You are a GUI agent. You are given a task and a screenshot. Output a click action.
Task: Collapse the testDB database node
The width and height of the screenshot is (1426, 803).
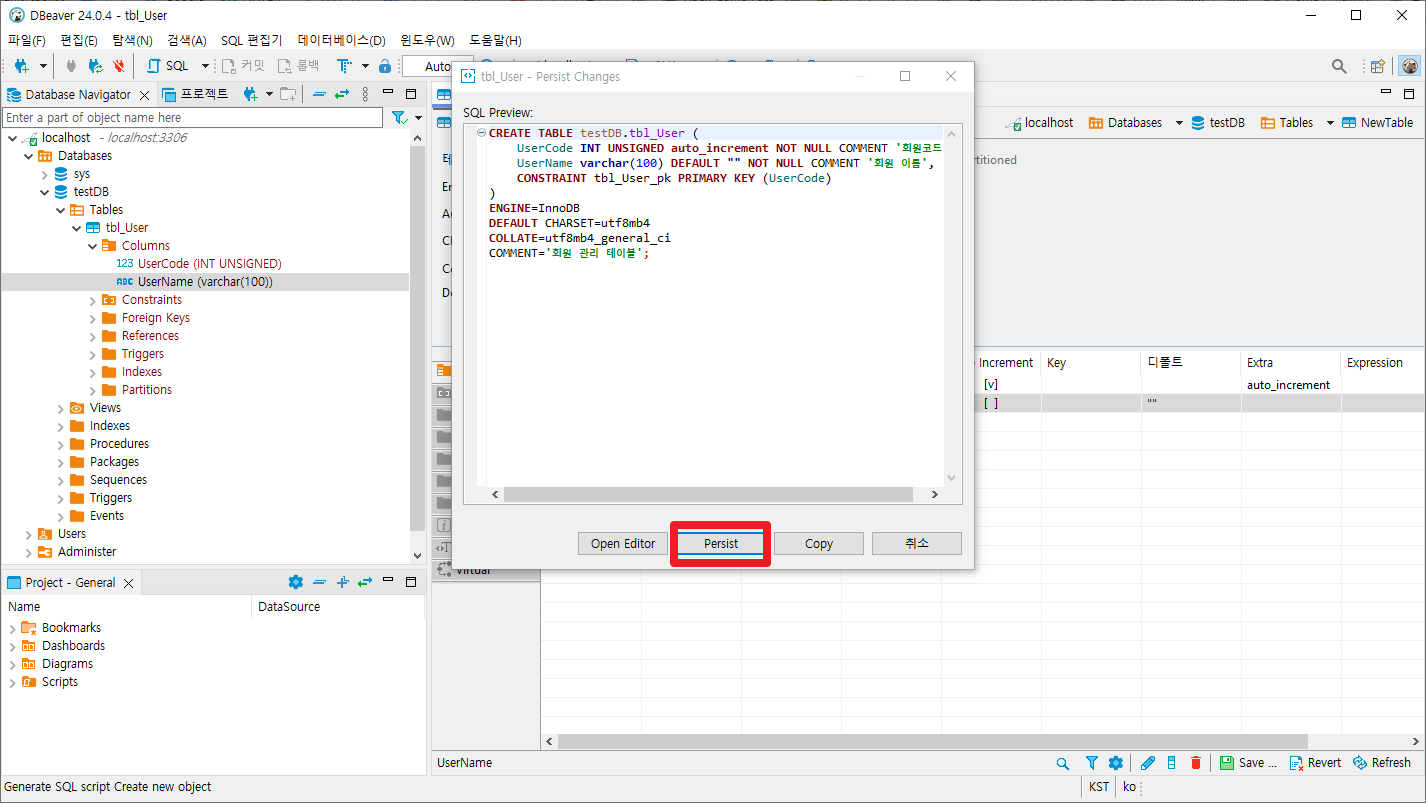pyautogui.click(x=44, y=192)
